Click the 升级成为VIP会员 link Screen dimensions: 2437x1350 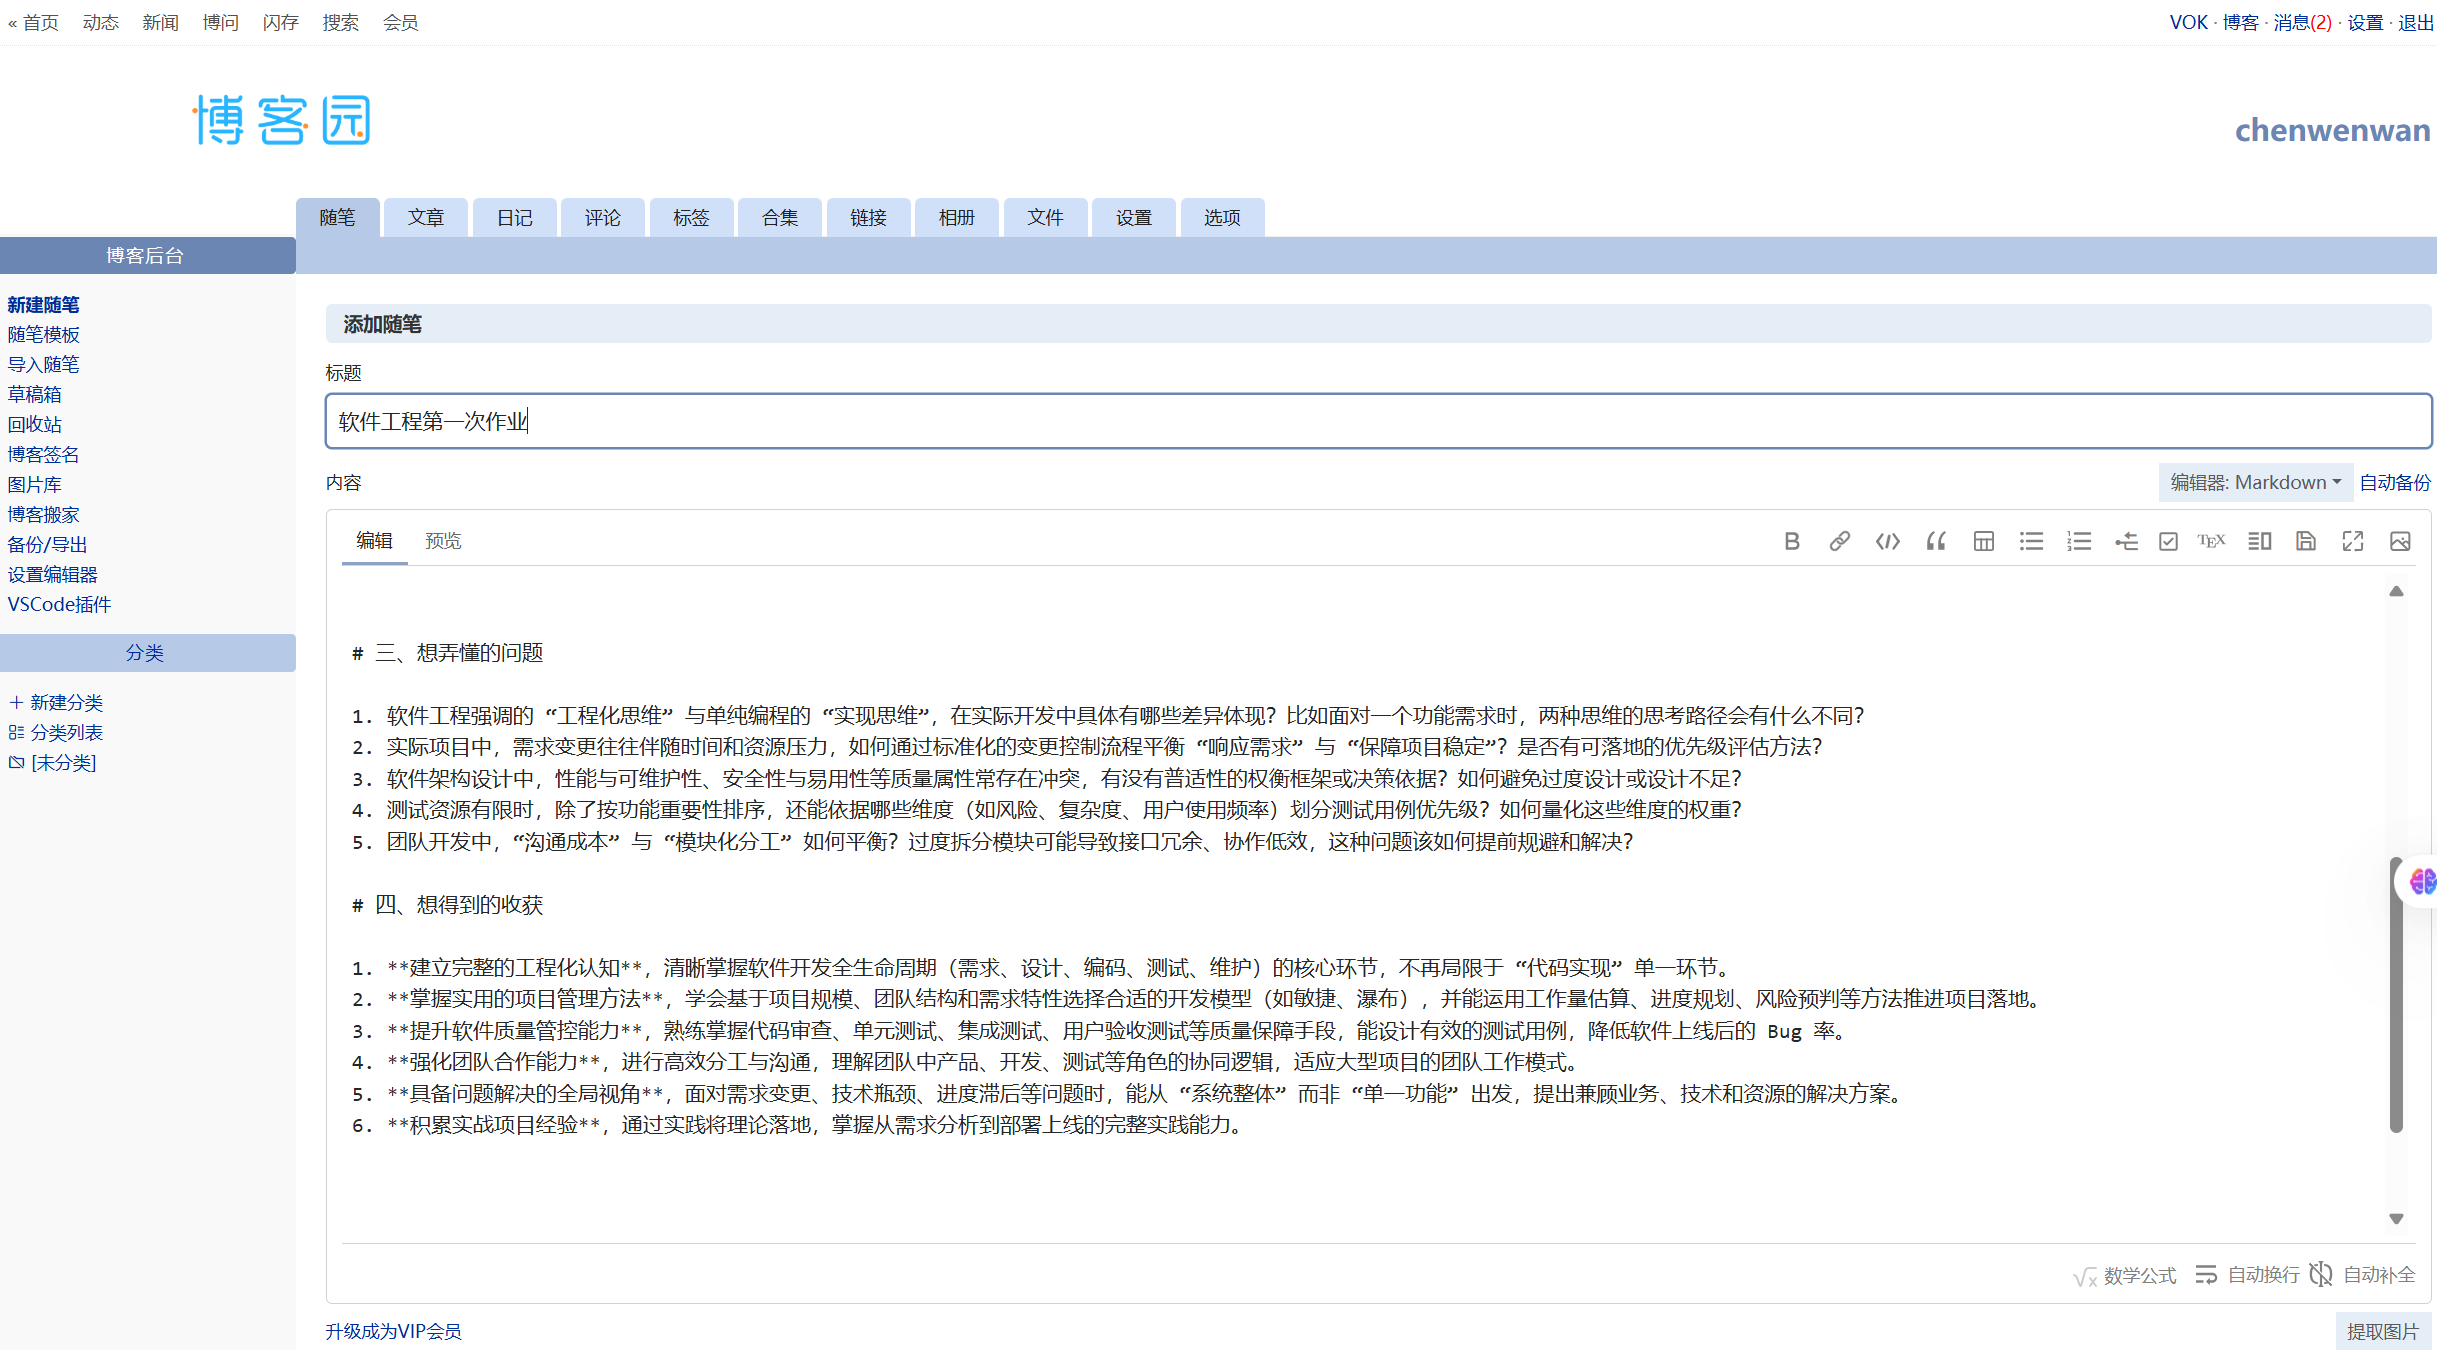pos(394,1331)
